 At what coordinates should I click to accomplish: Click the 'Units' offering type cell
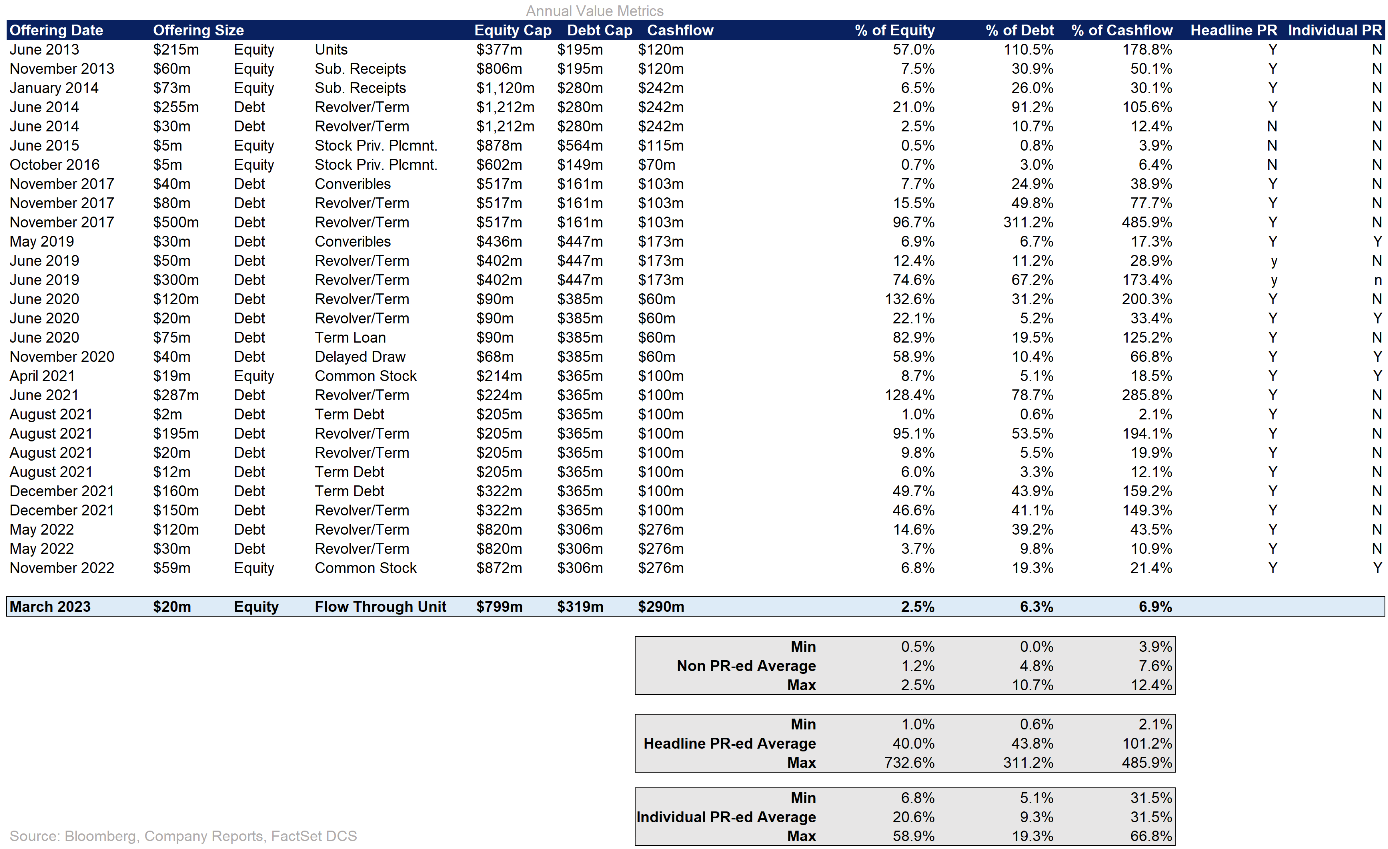(331, 49)
